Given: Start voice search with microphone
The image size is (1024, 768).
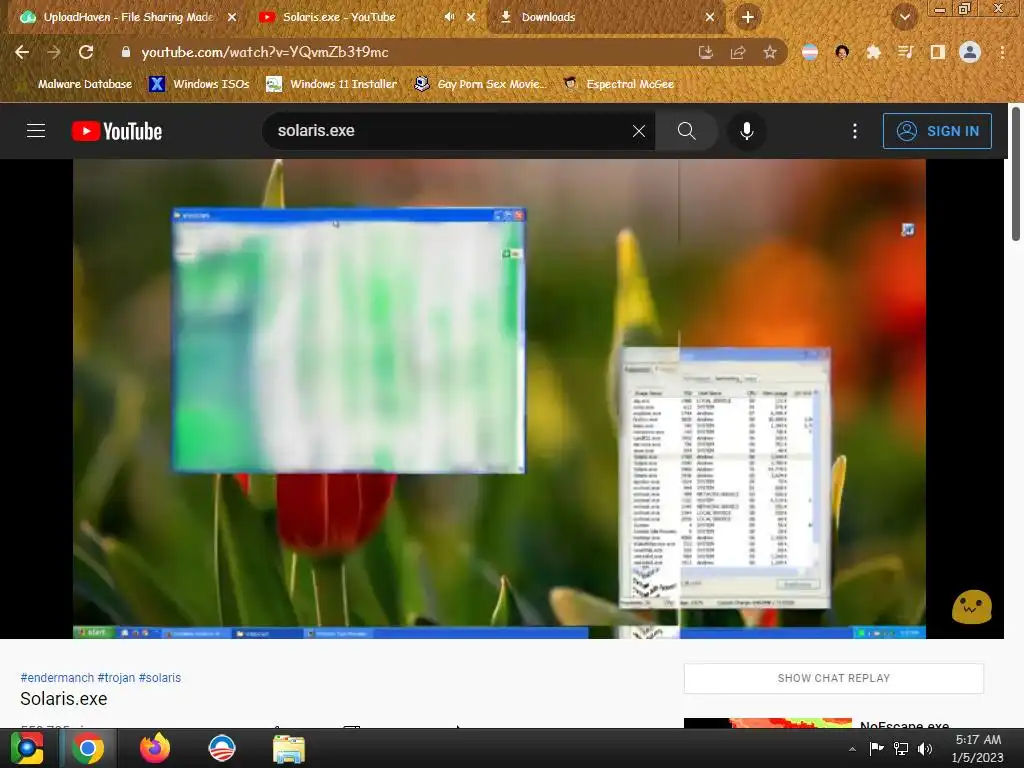Looking at the screenshot, I should click(746, 131).
